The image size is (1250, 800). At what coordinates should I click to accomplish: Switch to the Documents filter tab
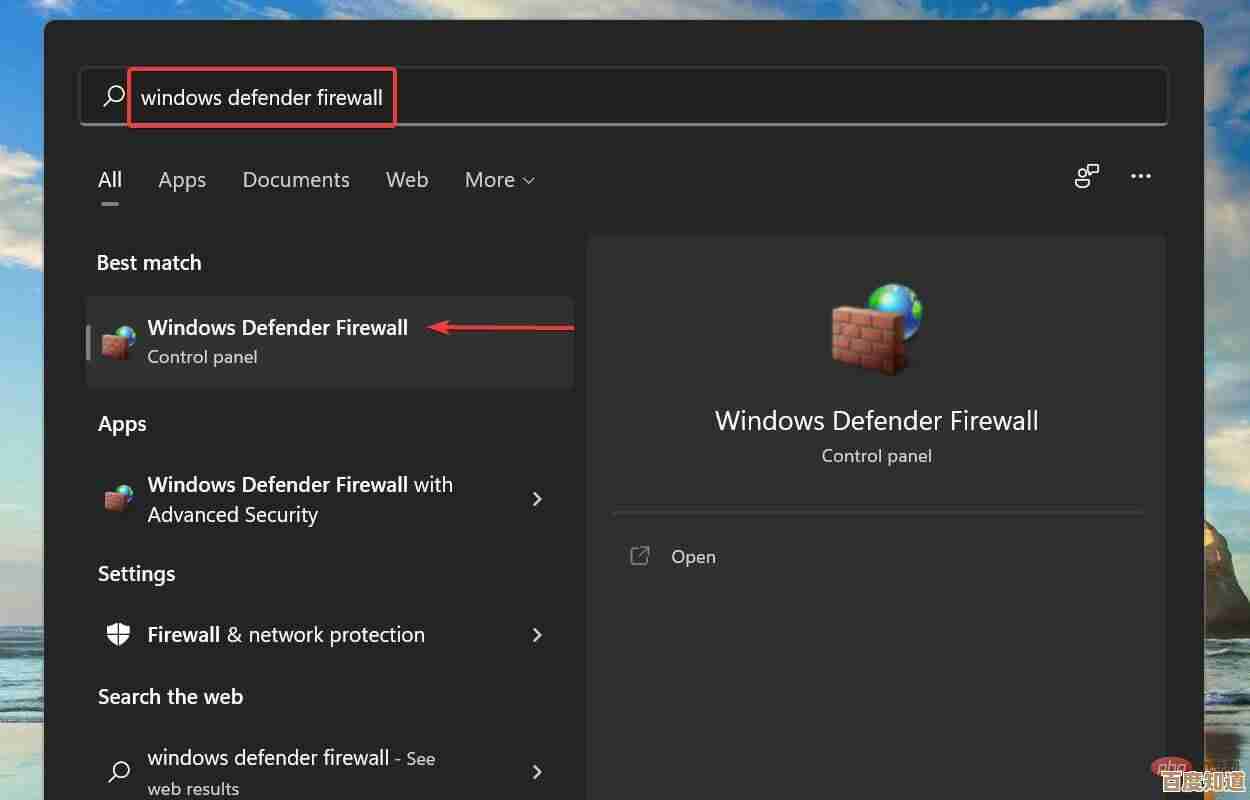click(x=296, y=180)
